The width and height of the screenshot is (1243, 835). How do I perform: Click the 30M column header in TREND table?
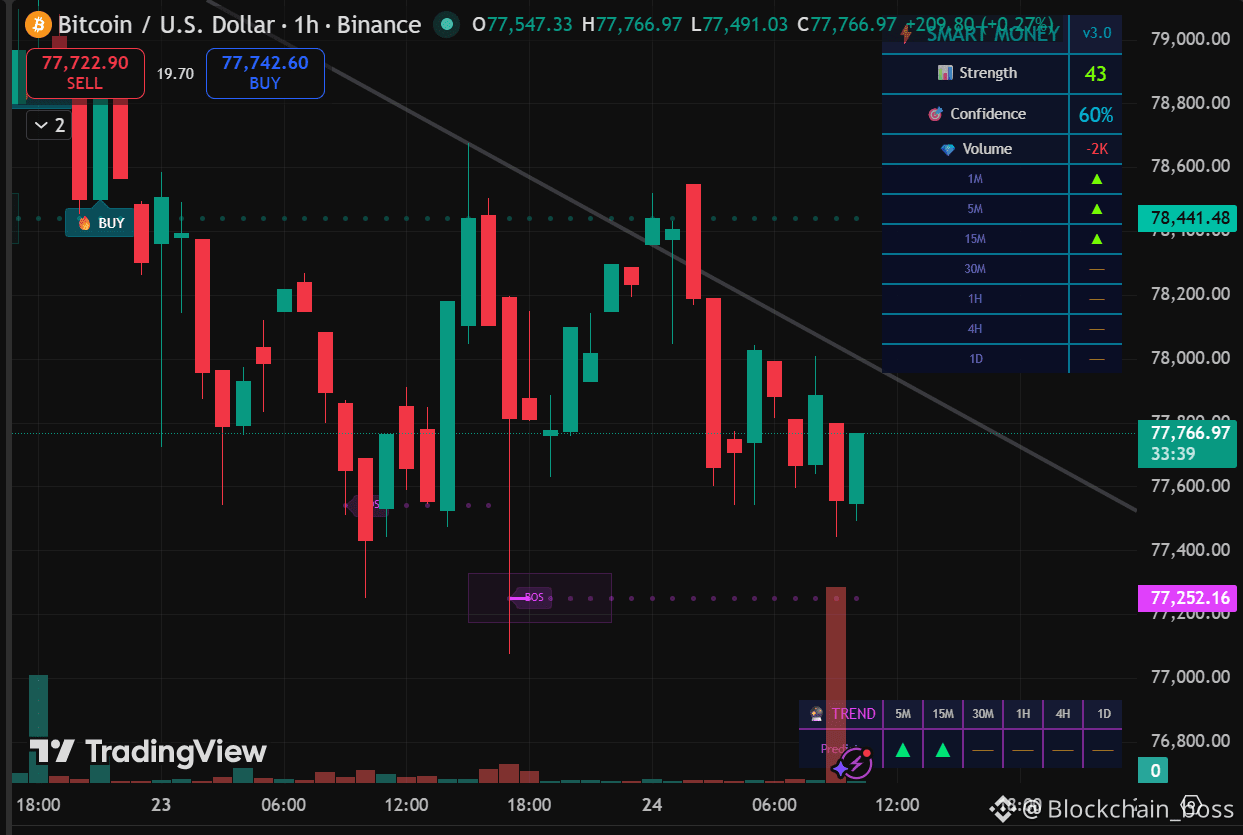click(x=983, y=714)
